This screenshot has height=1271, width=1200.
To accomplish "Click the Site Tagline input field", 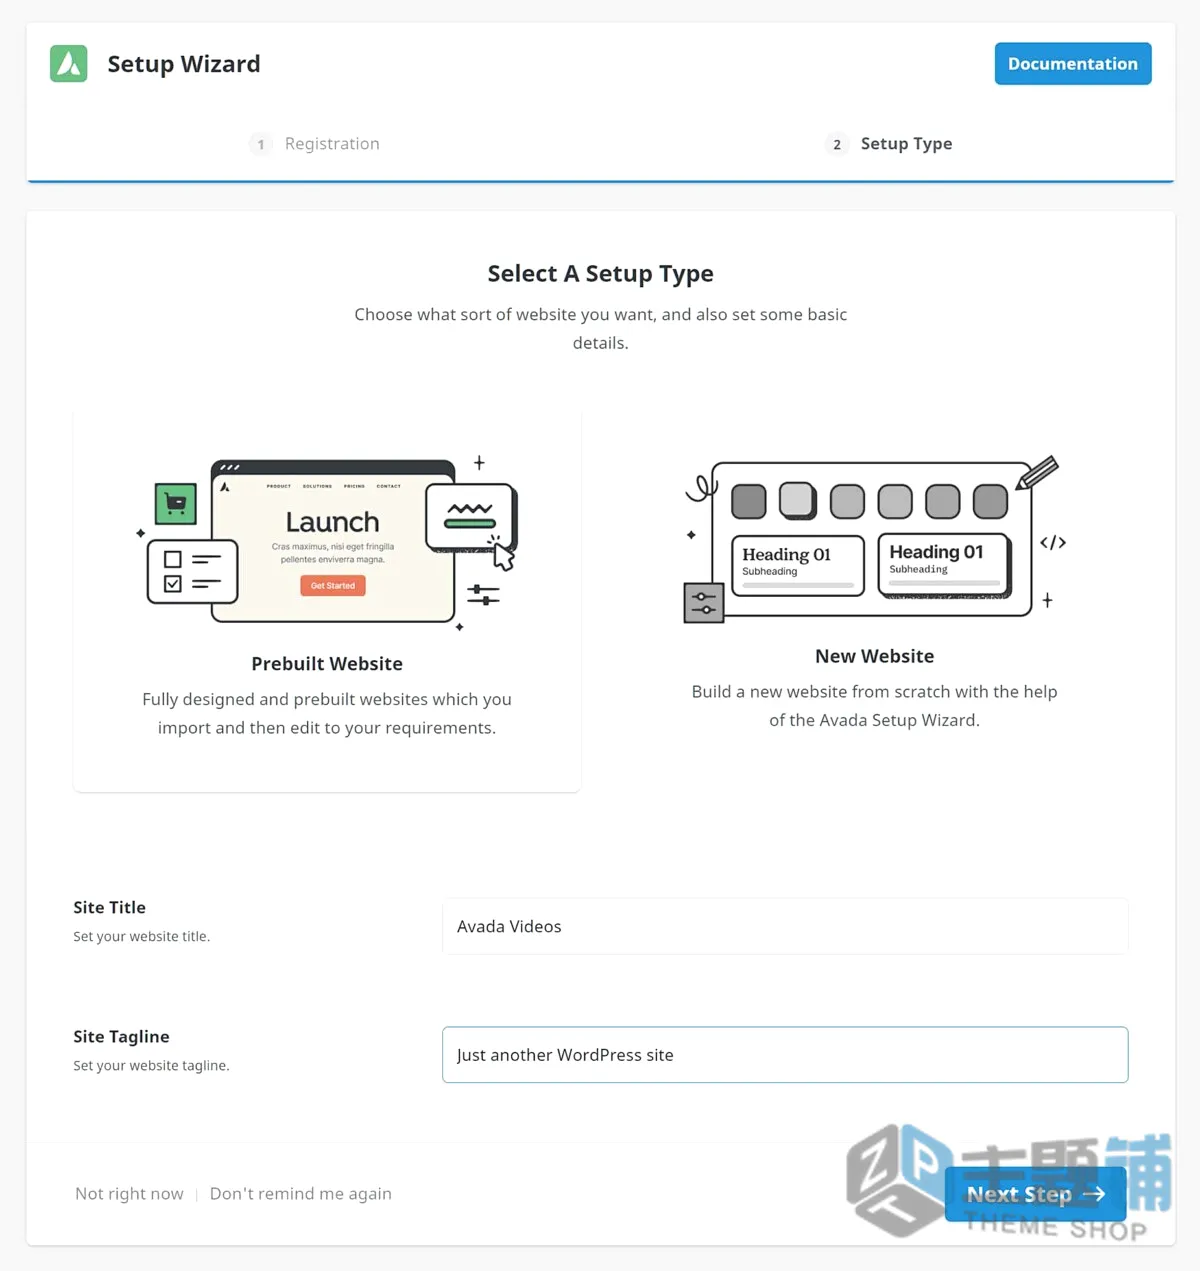I will click(785, 1055).
